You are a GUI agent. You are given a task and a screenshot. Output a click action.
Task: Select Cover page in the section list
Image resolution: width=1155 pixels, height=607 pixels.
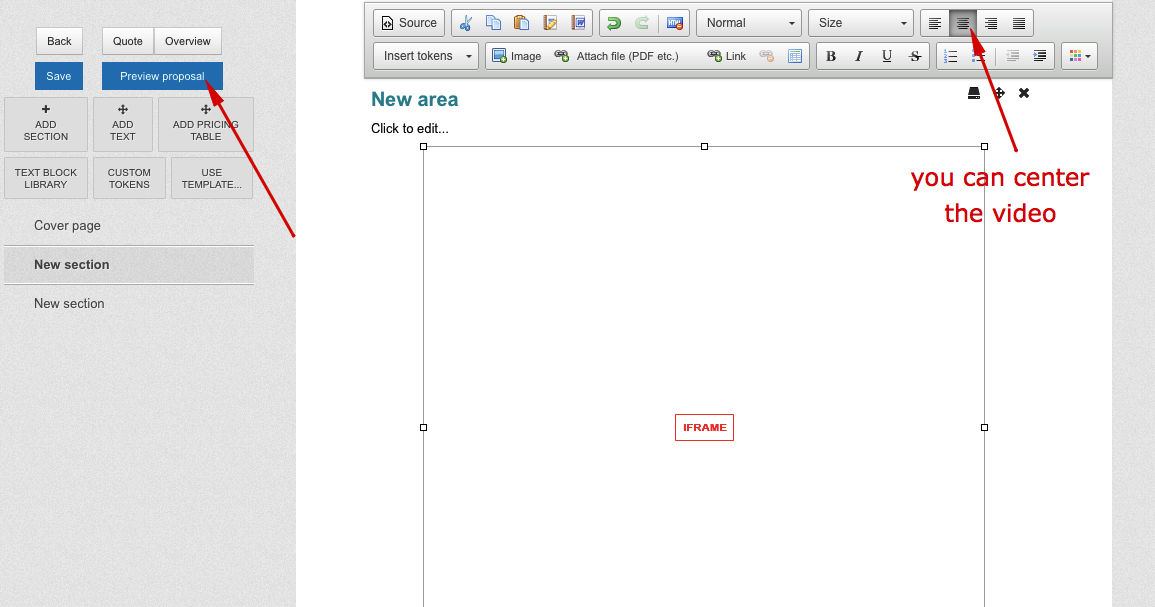(x=67, y=226)
